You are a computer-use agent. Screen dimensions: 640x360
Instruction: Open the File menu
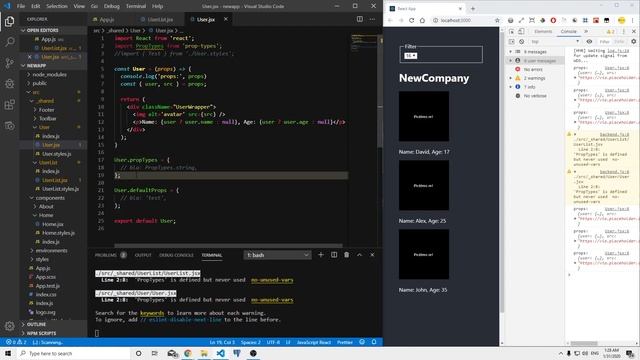click(21, 6)
